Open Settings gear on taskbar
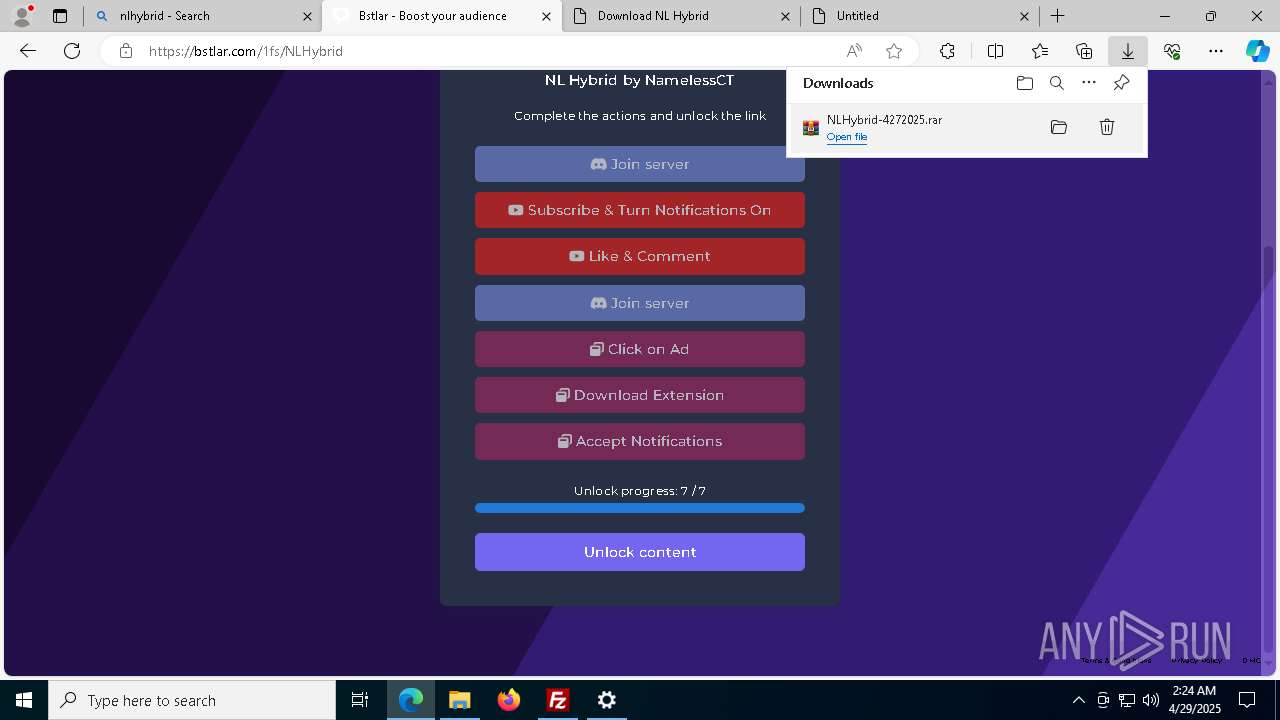Screen dimensions: 1280x720 (607, 700)
